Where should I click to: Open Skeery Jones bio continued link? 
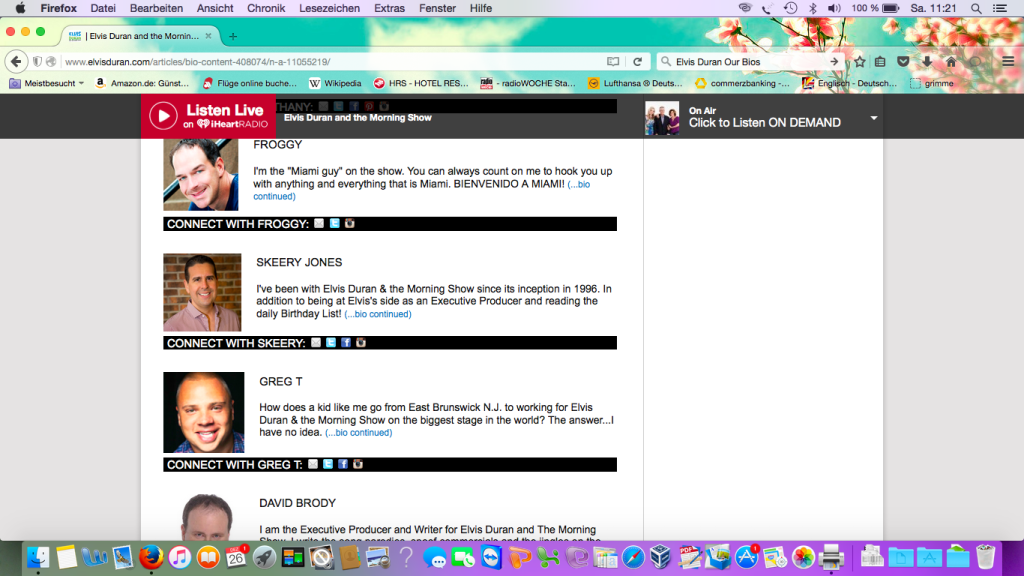click(378, 314)
